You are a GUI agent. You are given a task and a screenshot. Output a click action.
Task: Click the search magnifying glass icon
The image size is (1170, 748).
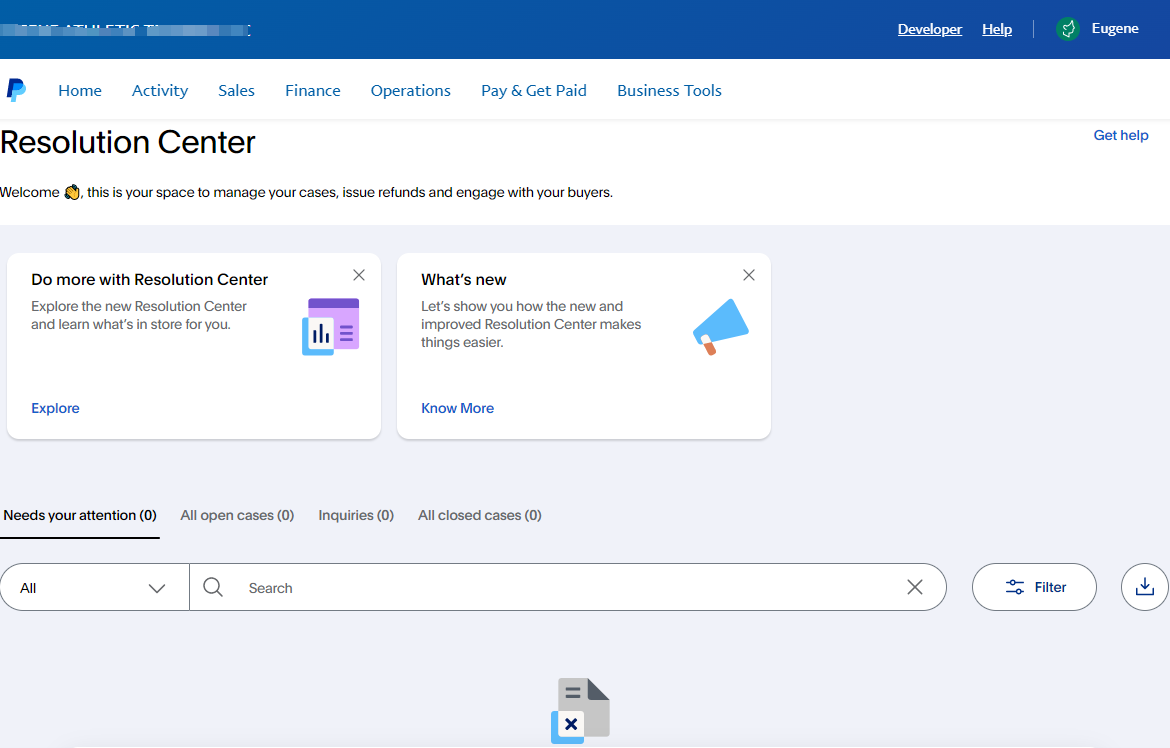pos(213,587)
